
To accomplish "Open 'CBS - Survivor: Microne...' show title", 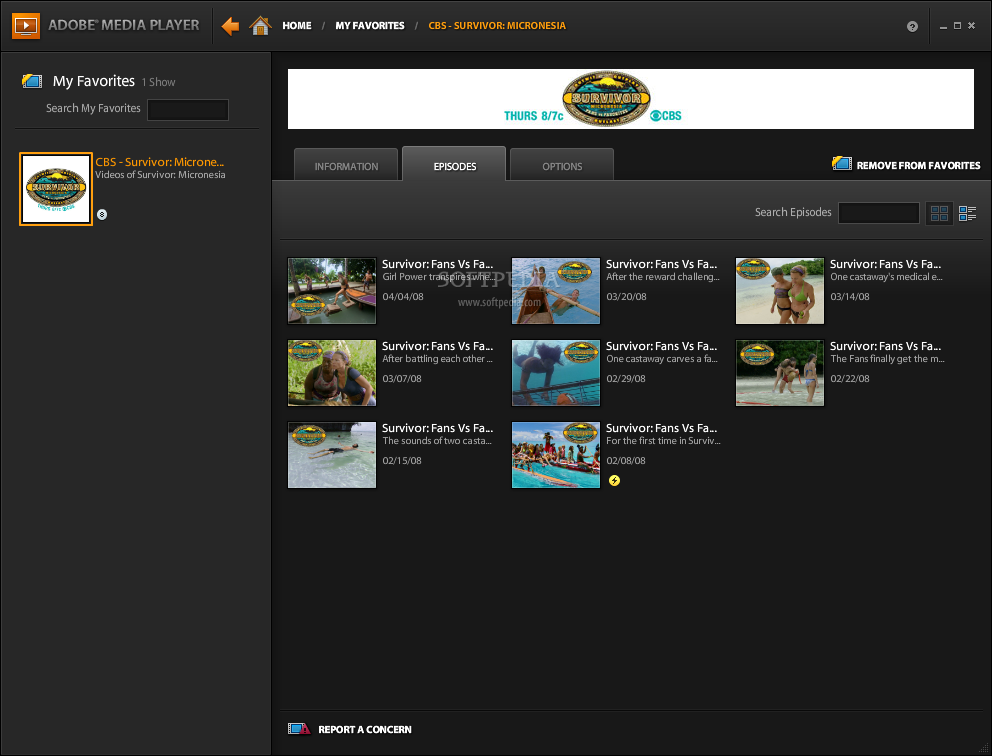I will click(x=159, y=162).
